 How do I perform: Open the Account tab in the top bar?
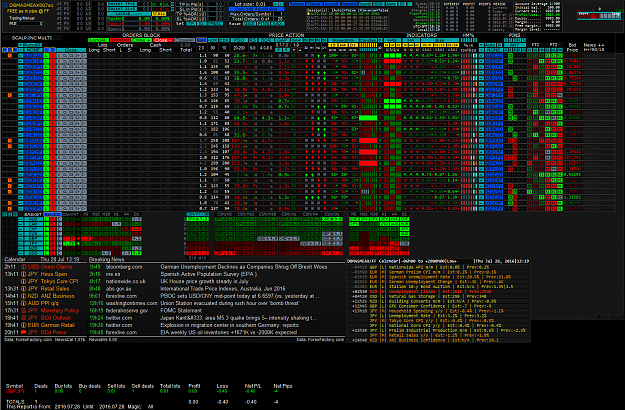click(332, 4)
